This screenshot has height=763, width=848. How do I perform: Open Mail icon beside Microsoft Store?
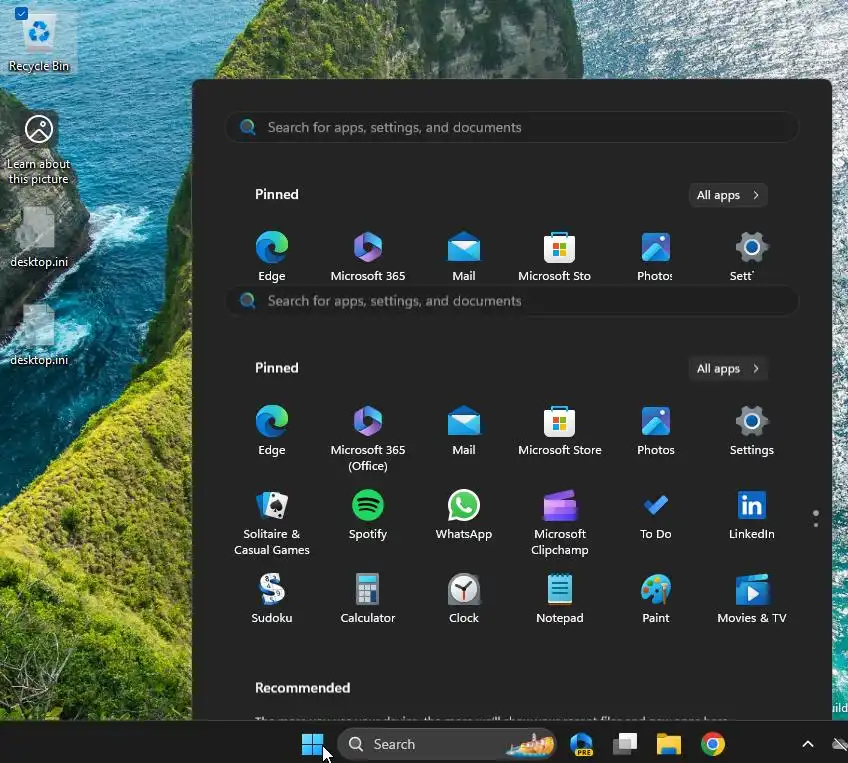(x=463, y=430)
